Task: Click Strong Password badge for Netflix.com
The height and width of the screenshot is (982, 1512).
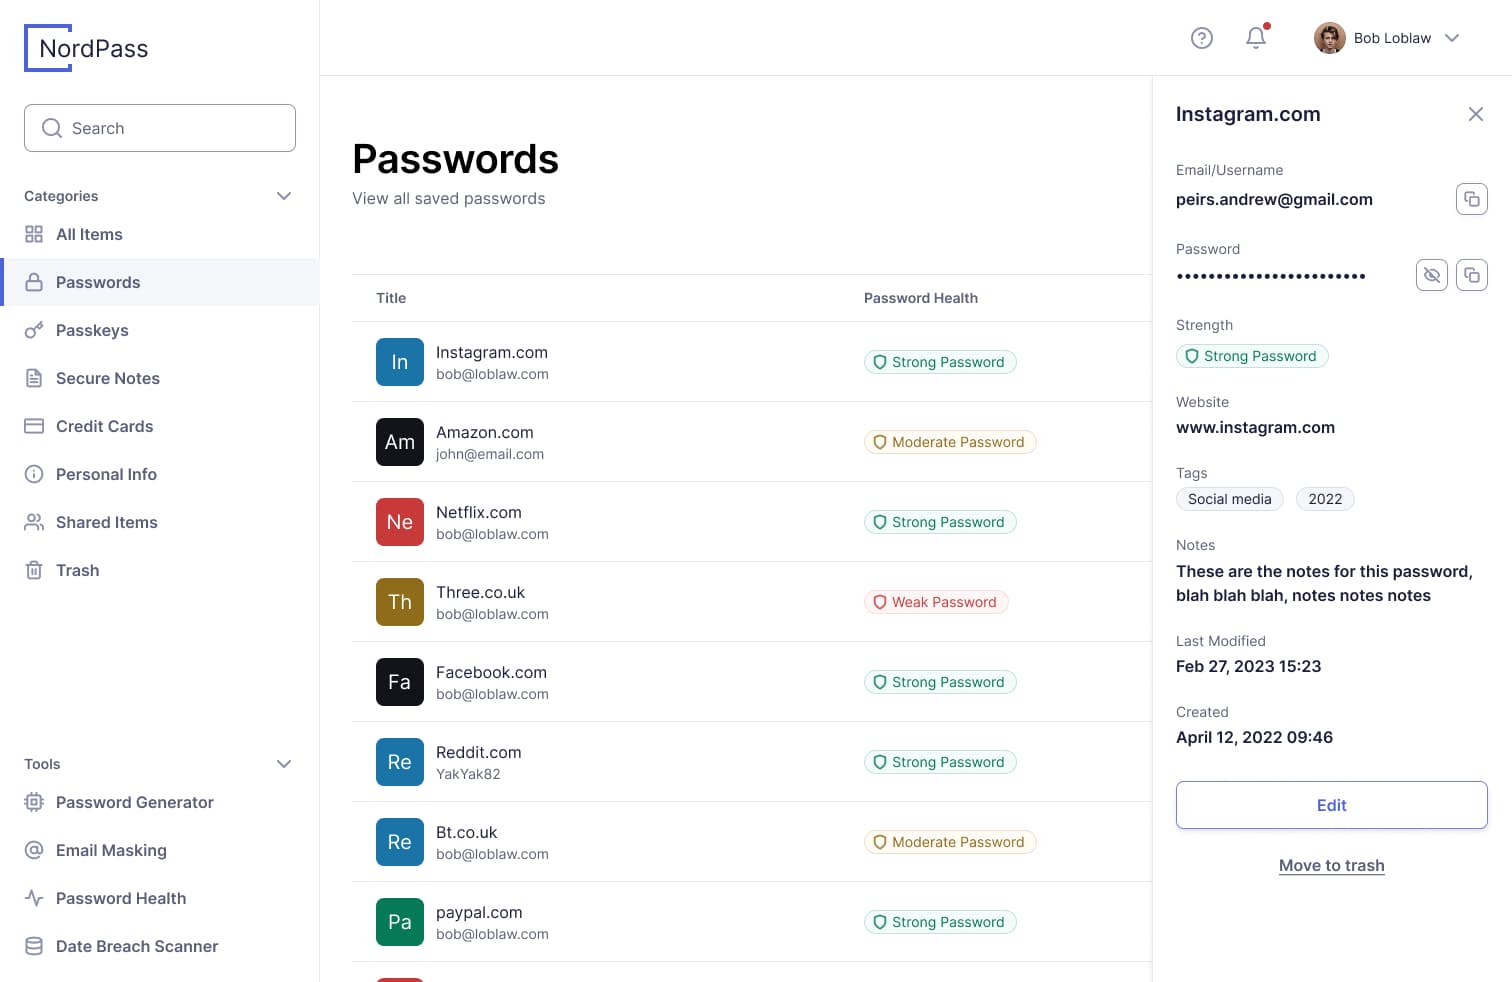Action: point(940,522)
